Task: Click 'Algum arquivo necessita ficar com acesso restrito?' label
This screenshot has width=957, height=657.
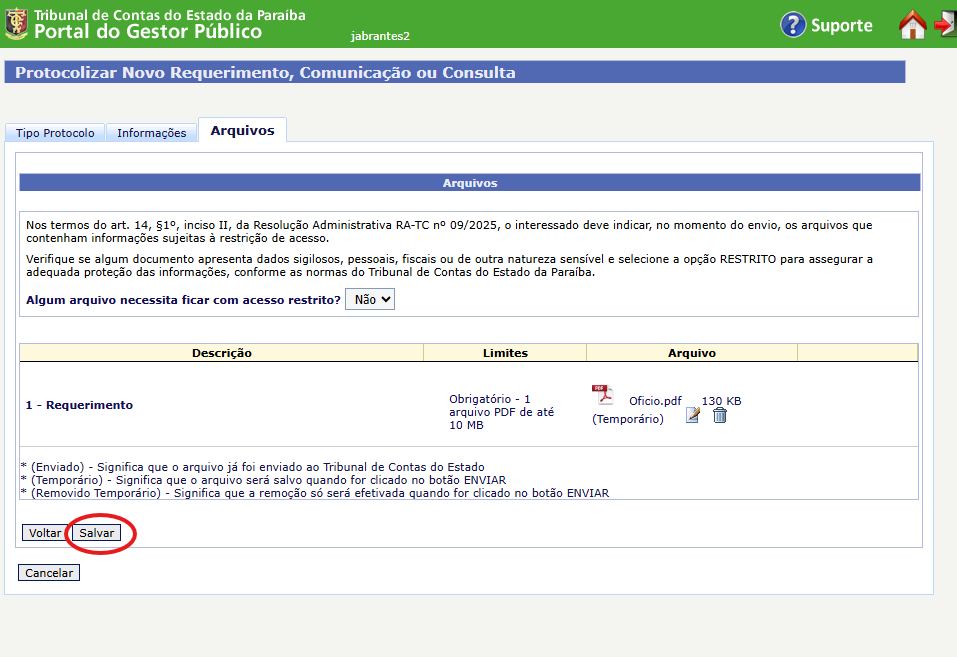Action: pos(183,300)
